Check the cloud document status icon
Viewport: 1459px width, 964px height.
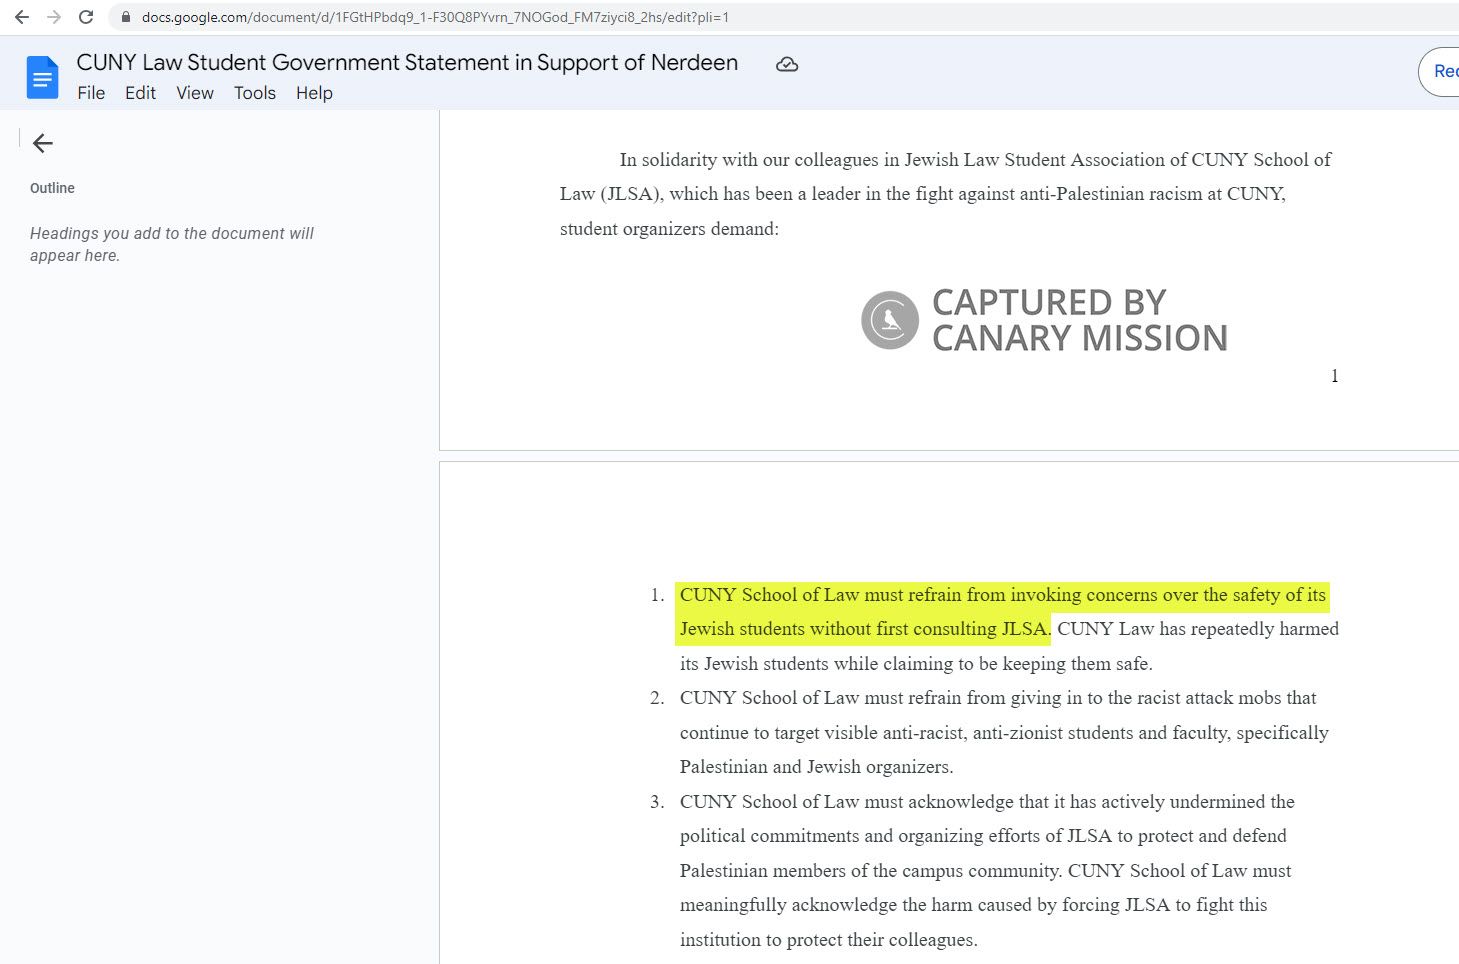(x=787, y=64)
